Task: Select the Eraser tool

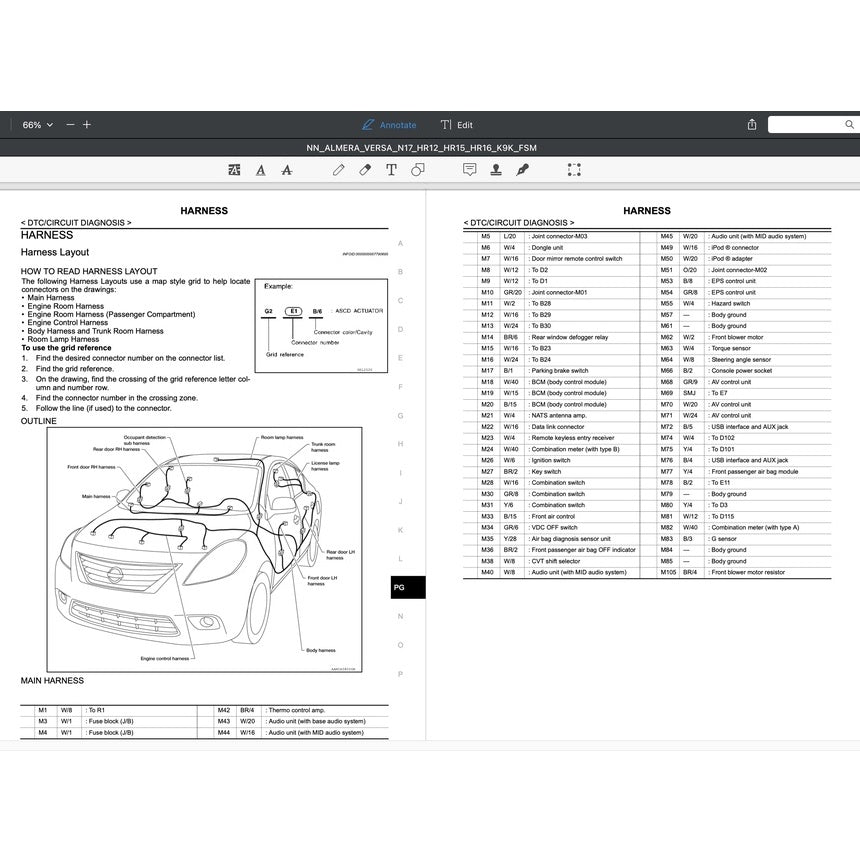Action: click(365, 169)
